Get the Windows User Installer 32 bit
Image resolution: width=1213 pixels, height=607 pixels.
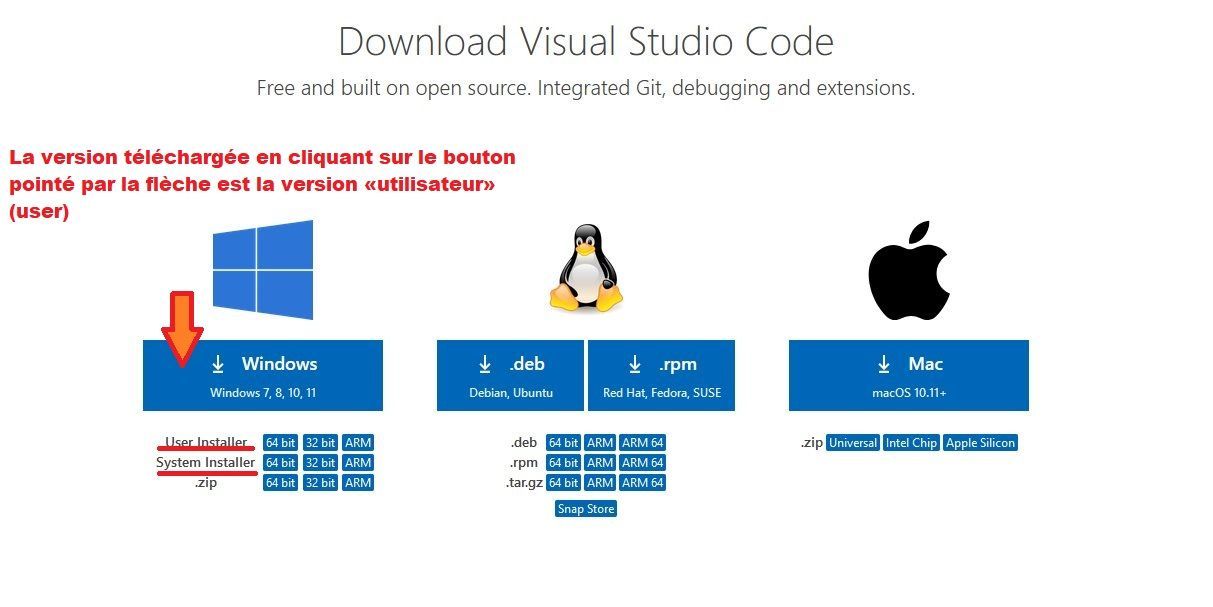pyautogui.click(x=320, y=443)
